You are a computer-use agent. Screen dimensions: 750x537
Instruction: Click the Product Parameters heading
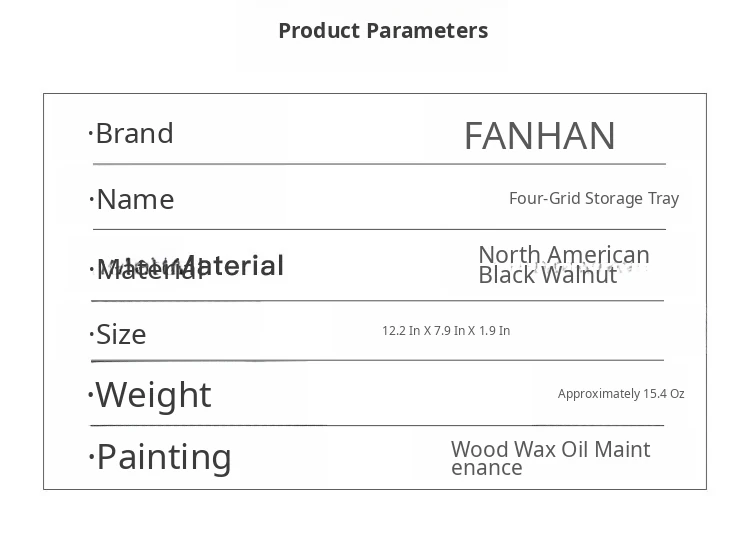[383, 31]
